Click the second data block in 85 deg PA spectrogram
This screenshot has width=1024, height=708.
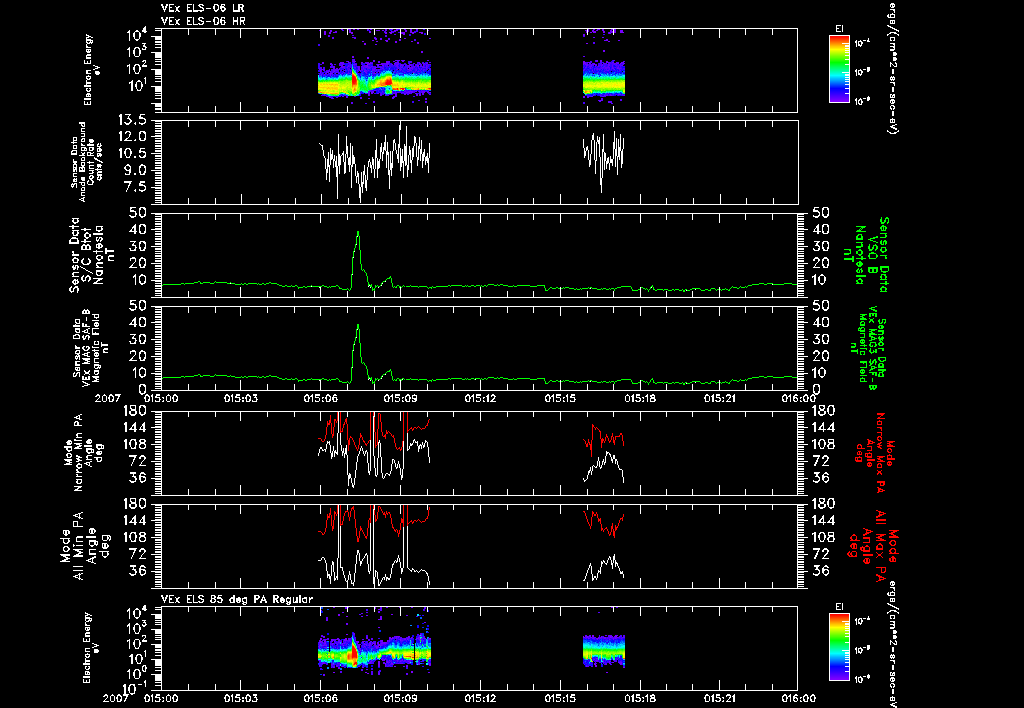[x=603, y=650]
